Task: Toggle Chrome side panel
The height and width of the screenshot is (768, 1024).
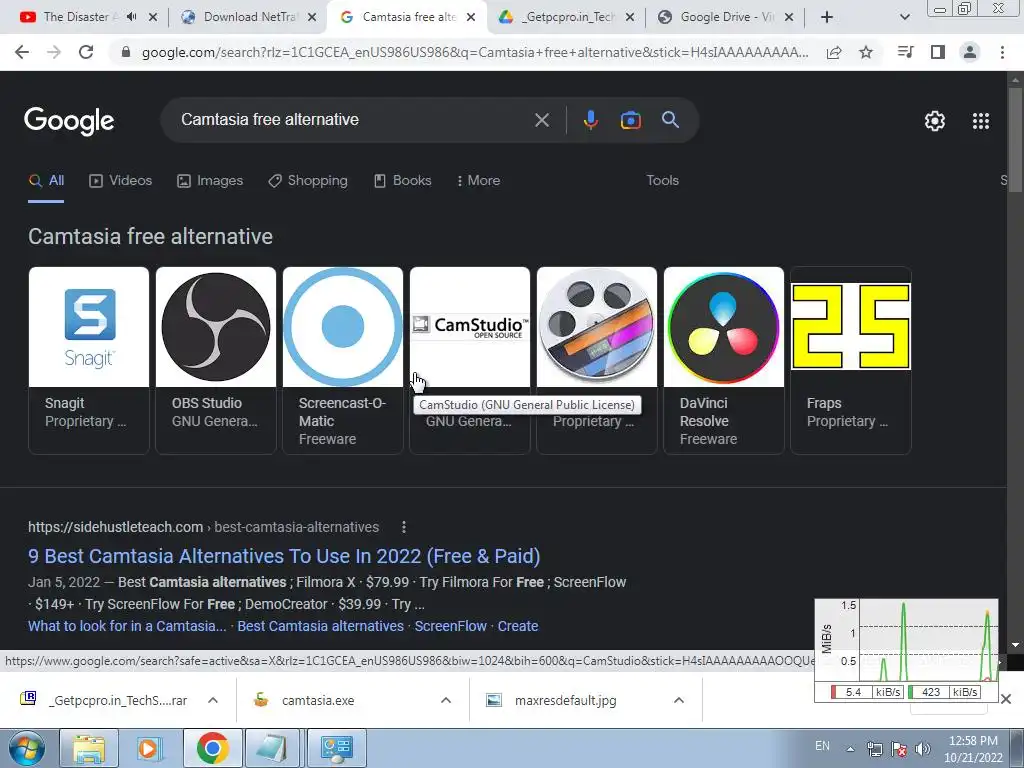Action: [938, 52]
